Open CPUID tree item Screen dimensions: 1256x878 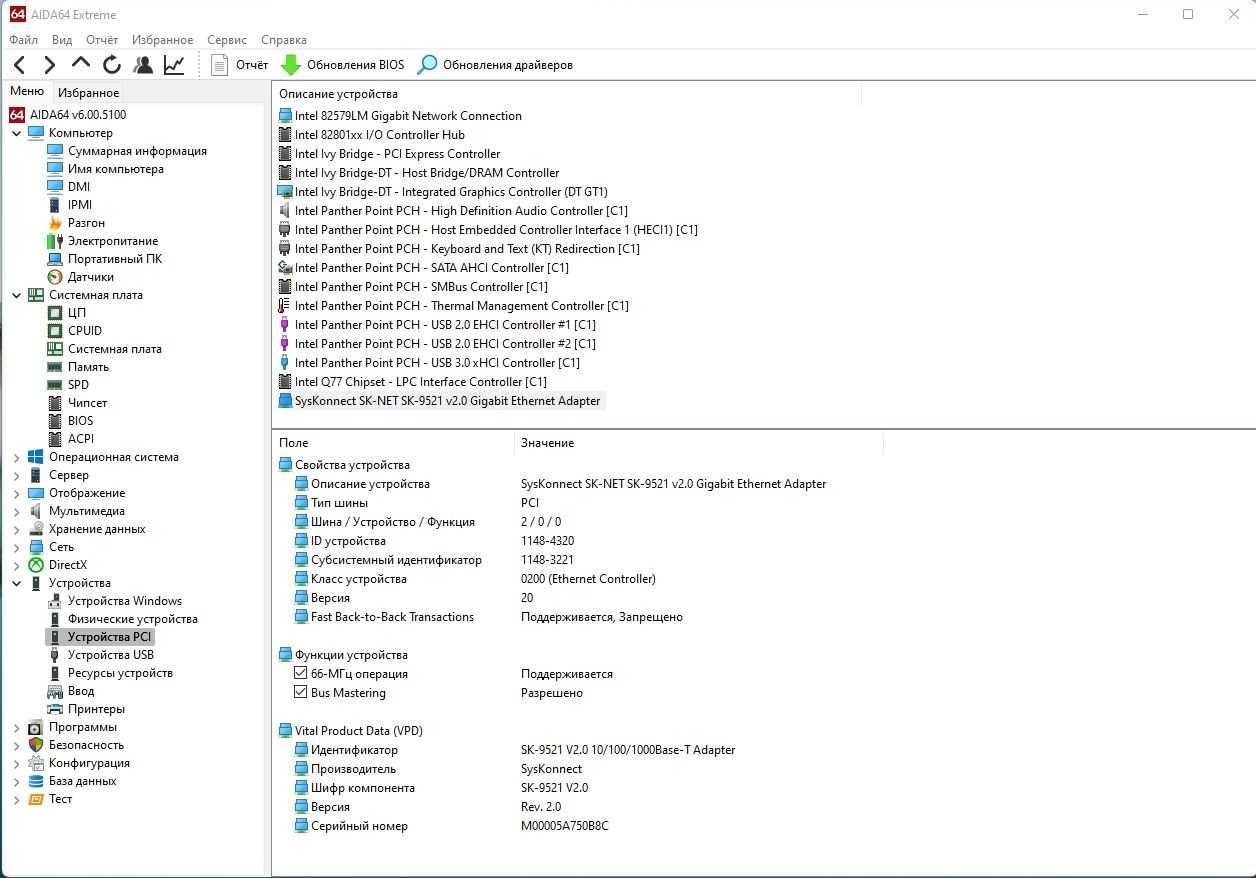(85, 331)
